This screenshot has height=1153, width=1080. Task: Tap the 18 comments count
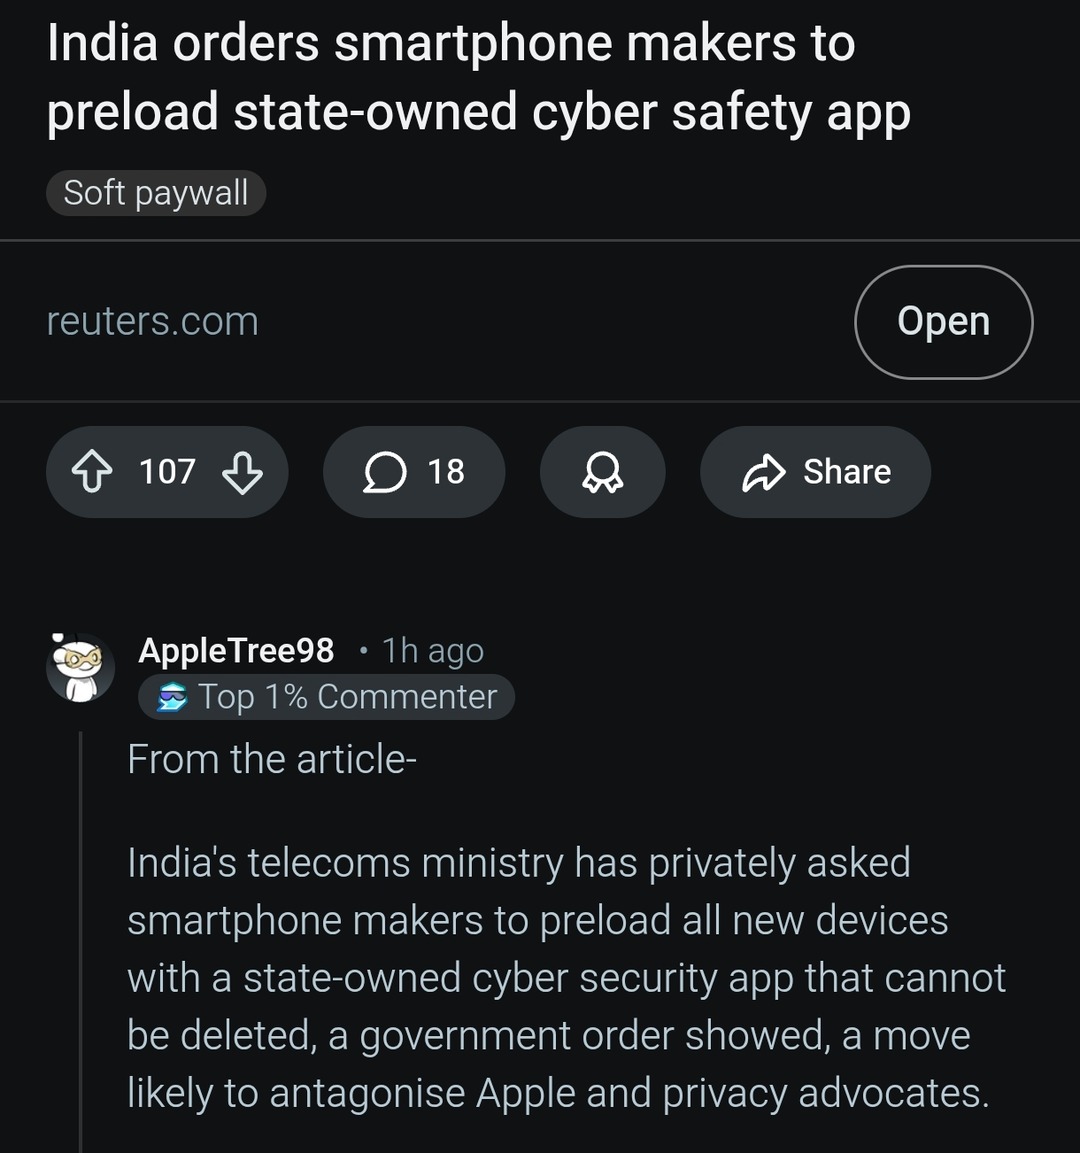(446, 472)
